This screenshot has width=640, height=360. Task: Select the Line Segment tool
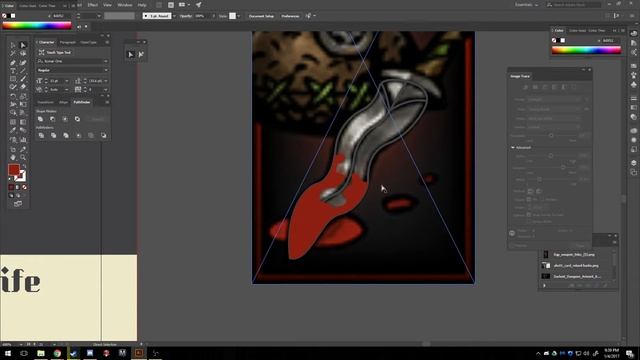pyautogui.click(x=23, y=71)
